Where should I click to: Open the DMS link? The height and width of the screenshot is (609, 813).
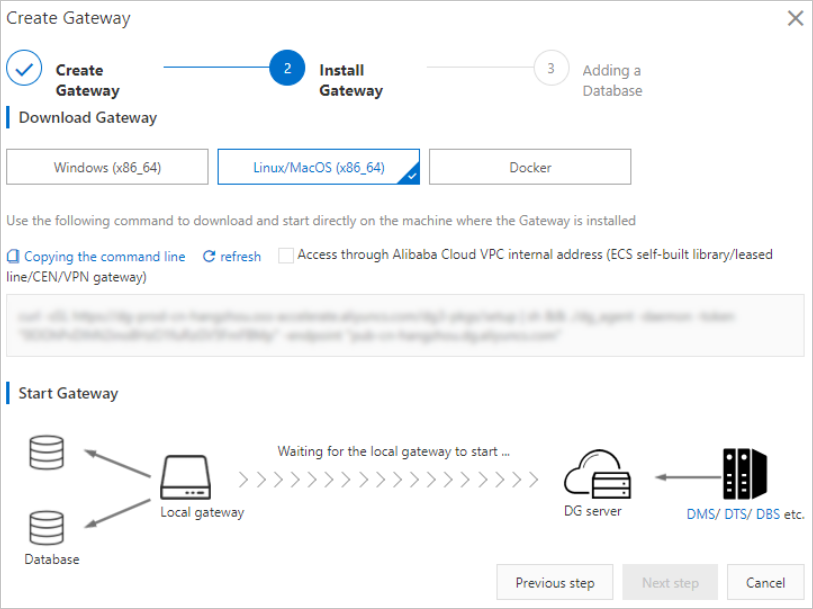(700, 514)
